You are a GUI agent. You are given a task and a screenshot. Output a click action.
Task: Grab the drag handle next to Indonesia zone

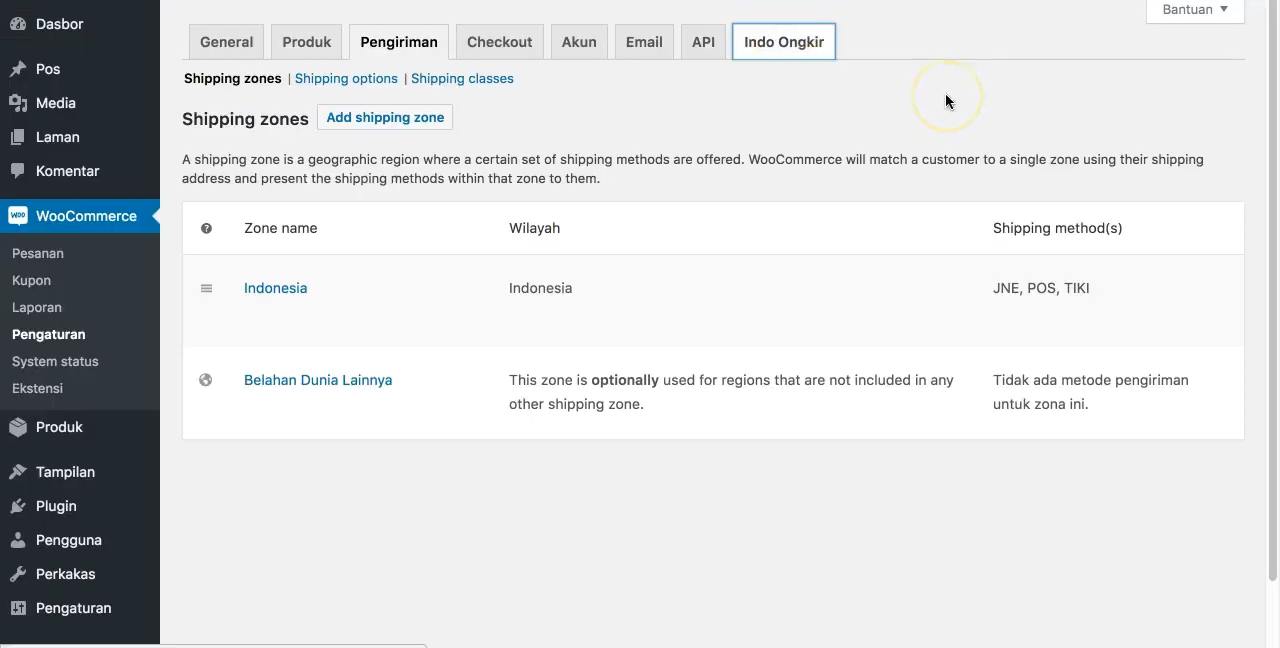pos(206,288)
